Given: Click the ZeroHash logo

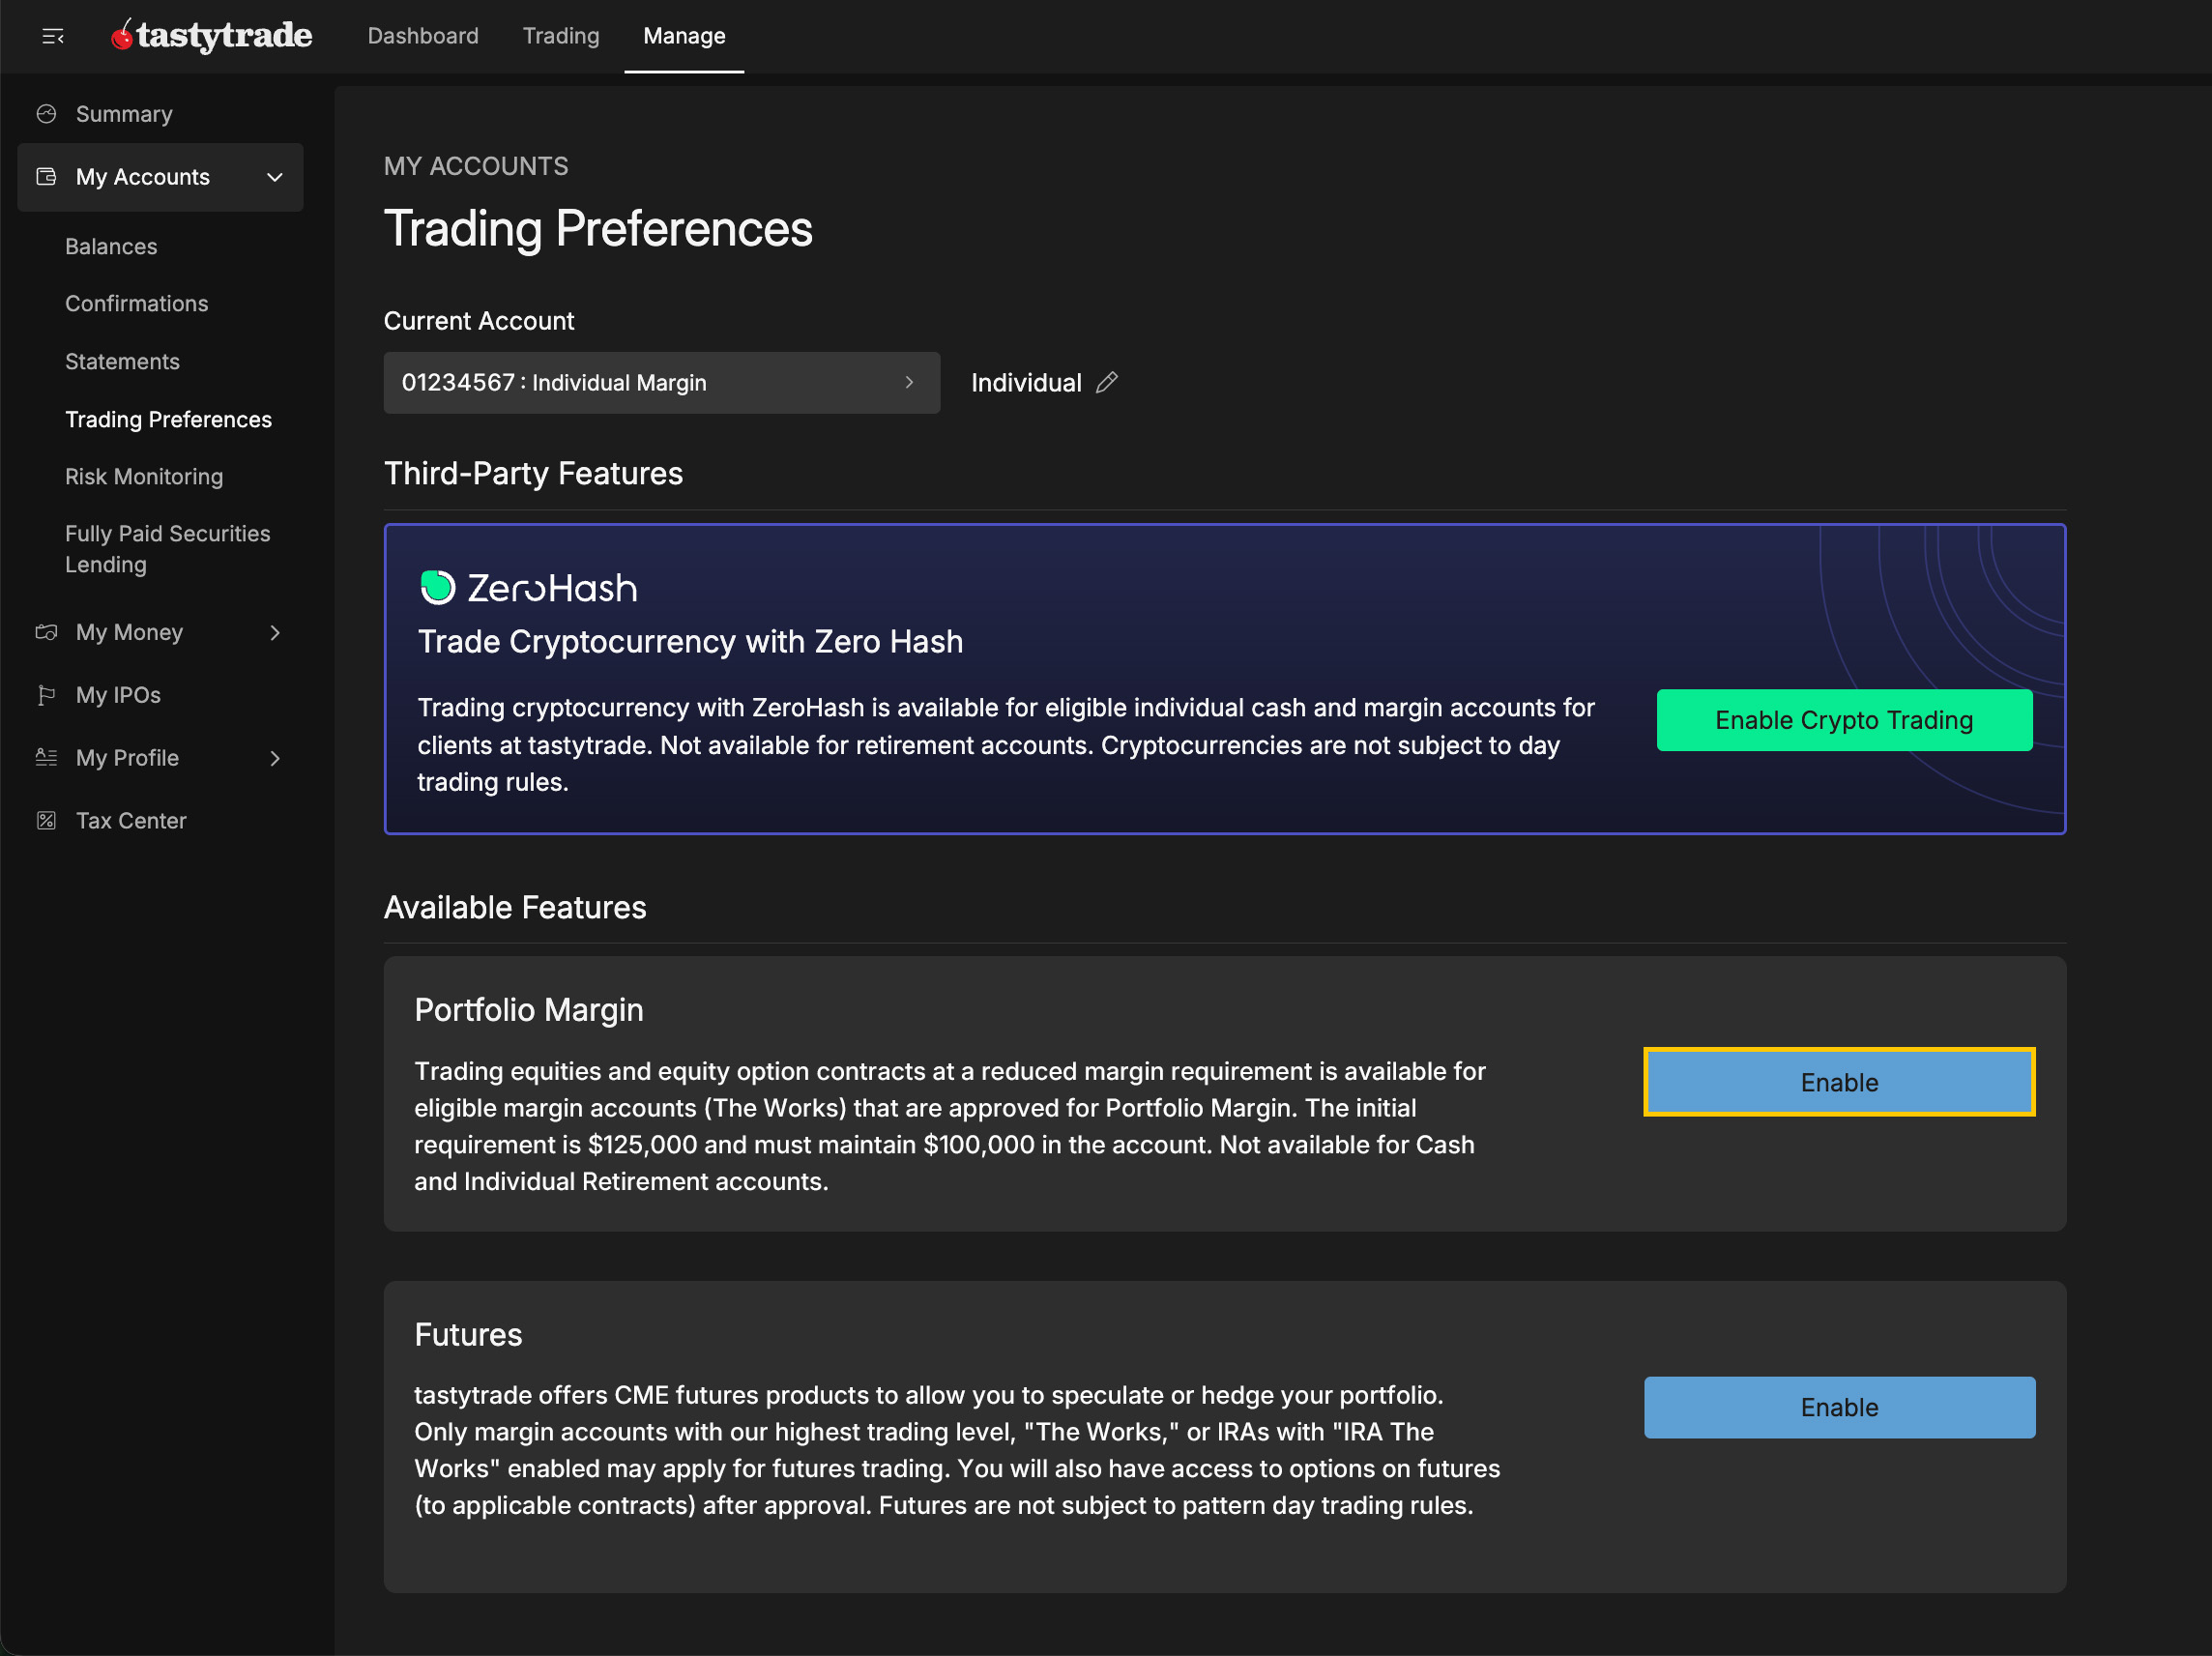Looking at the screenshot, I should (x=529, y=588).
